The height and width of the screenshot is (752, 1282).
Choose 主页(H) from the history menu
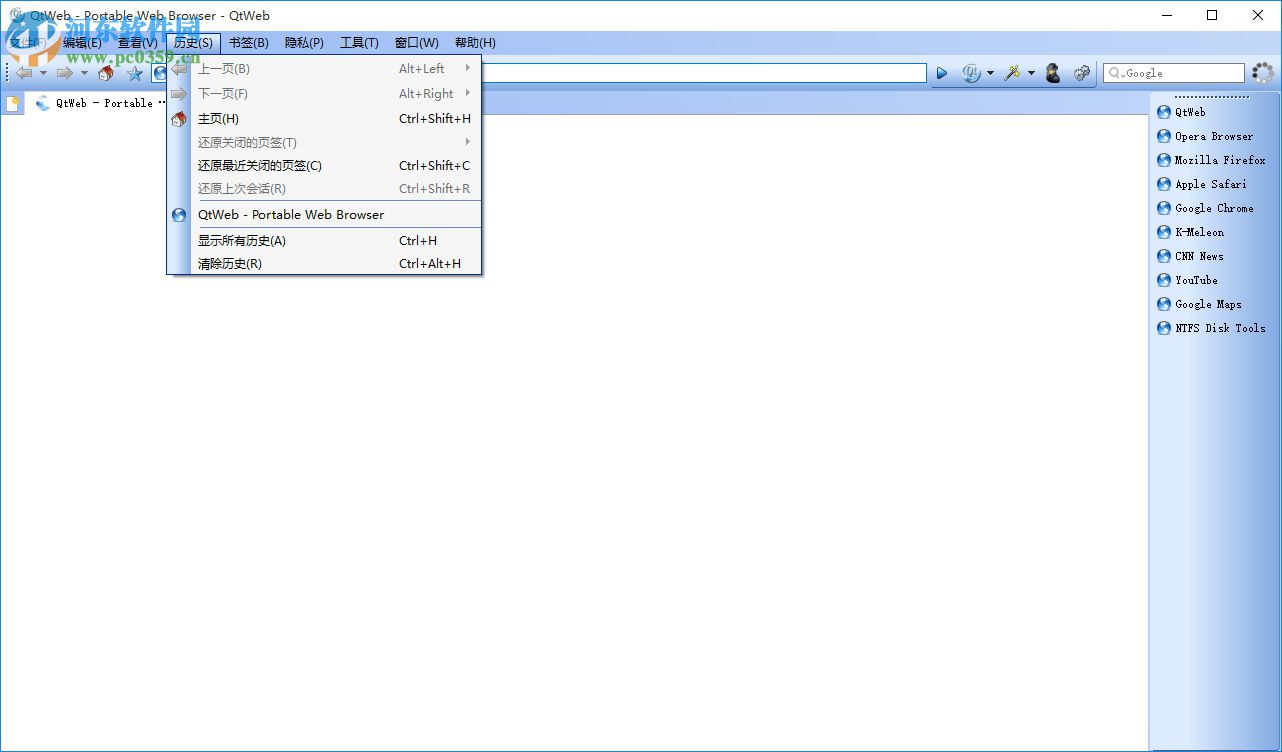(324, 119)
